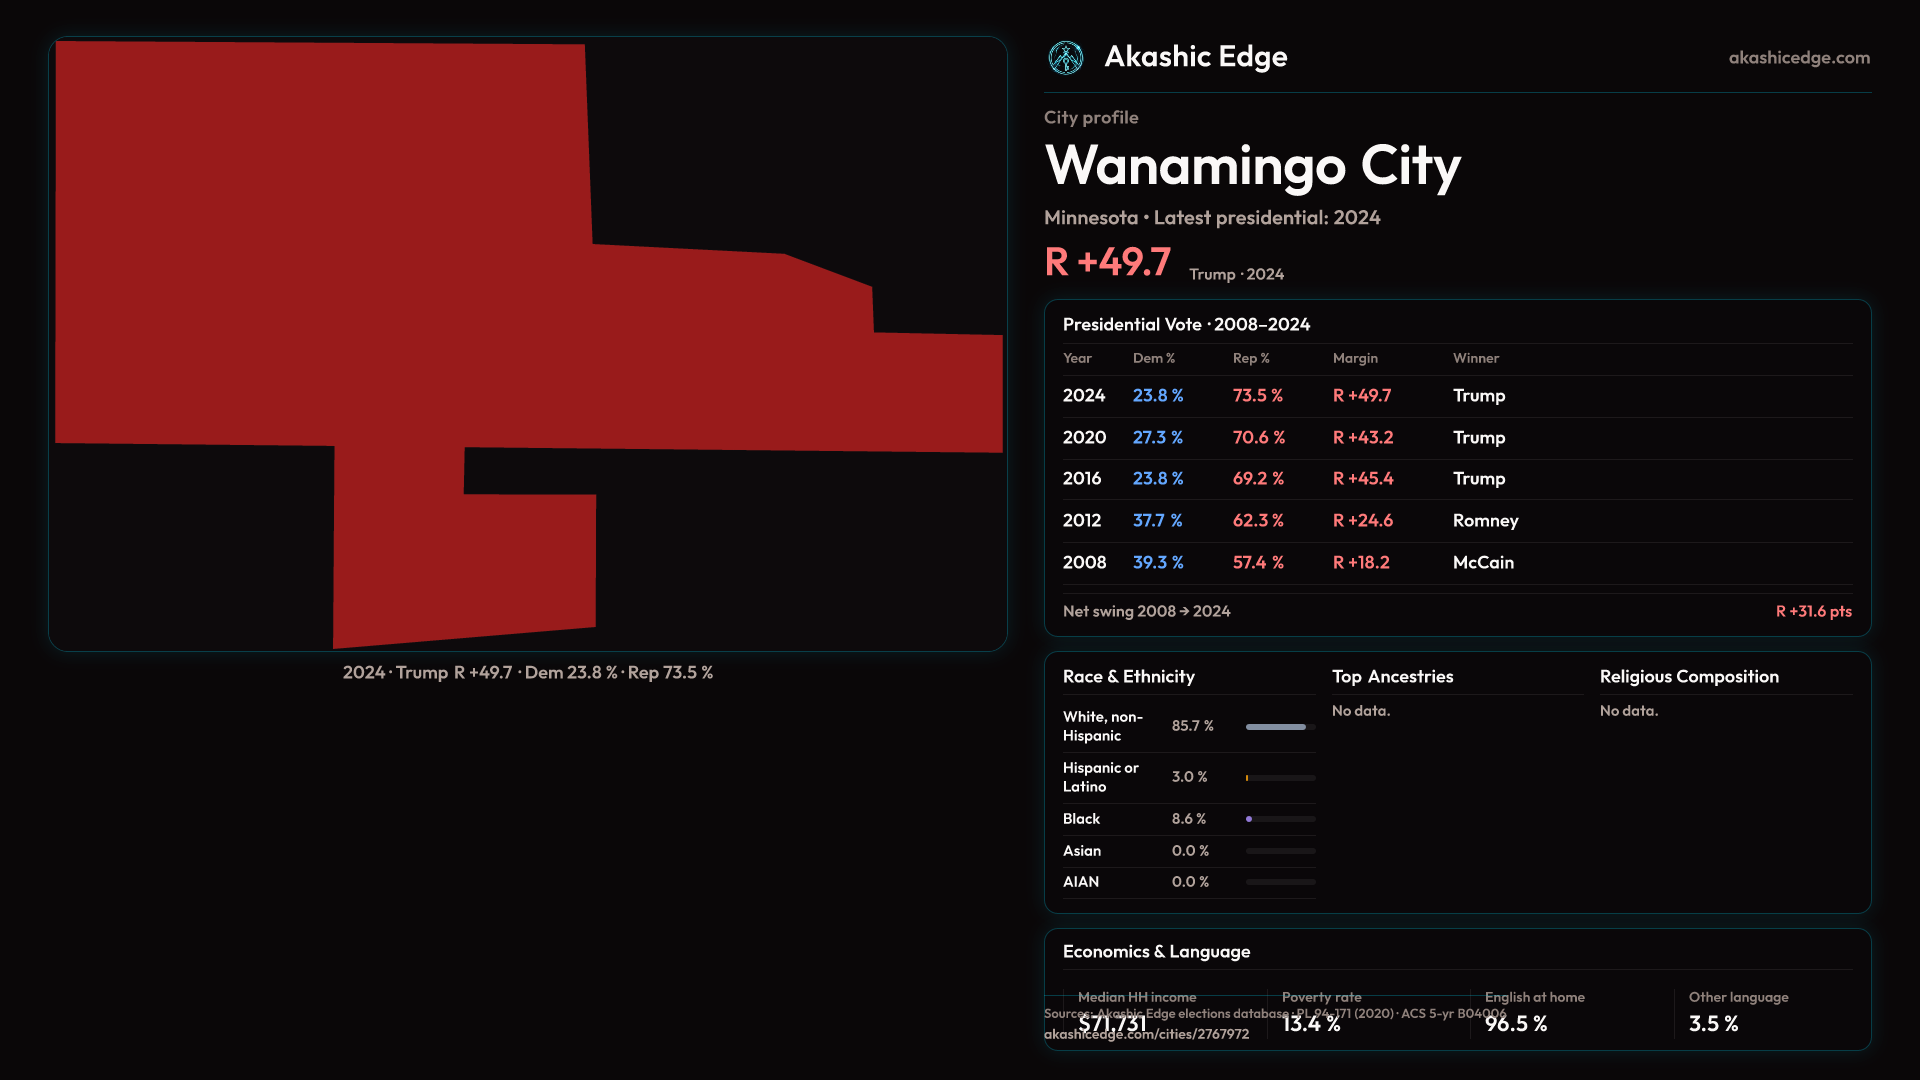Click the Margin column header
Screen dimensions: 1920x1080
click(1355, 358)
